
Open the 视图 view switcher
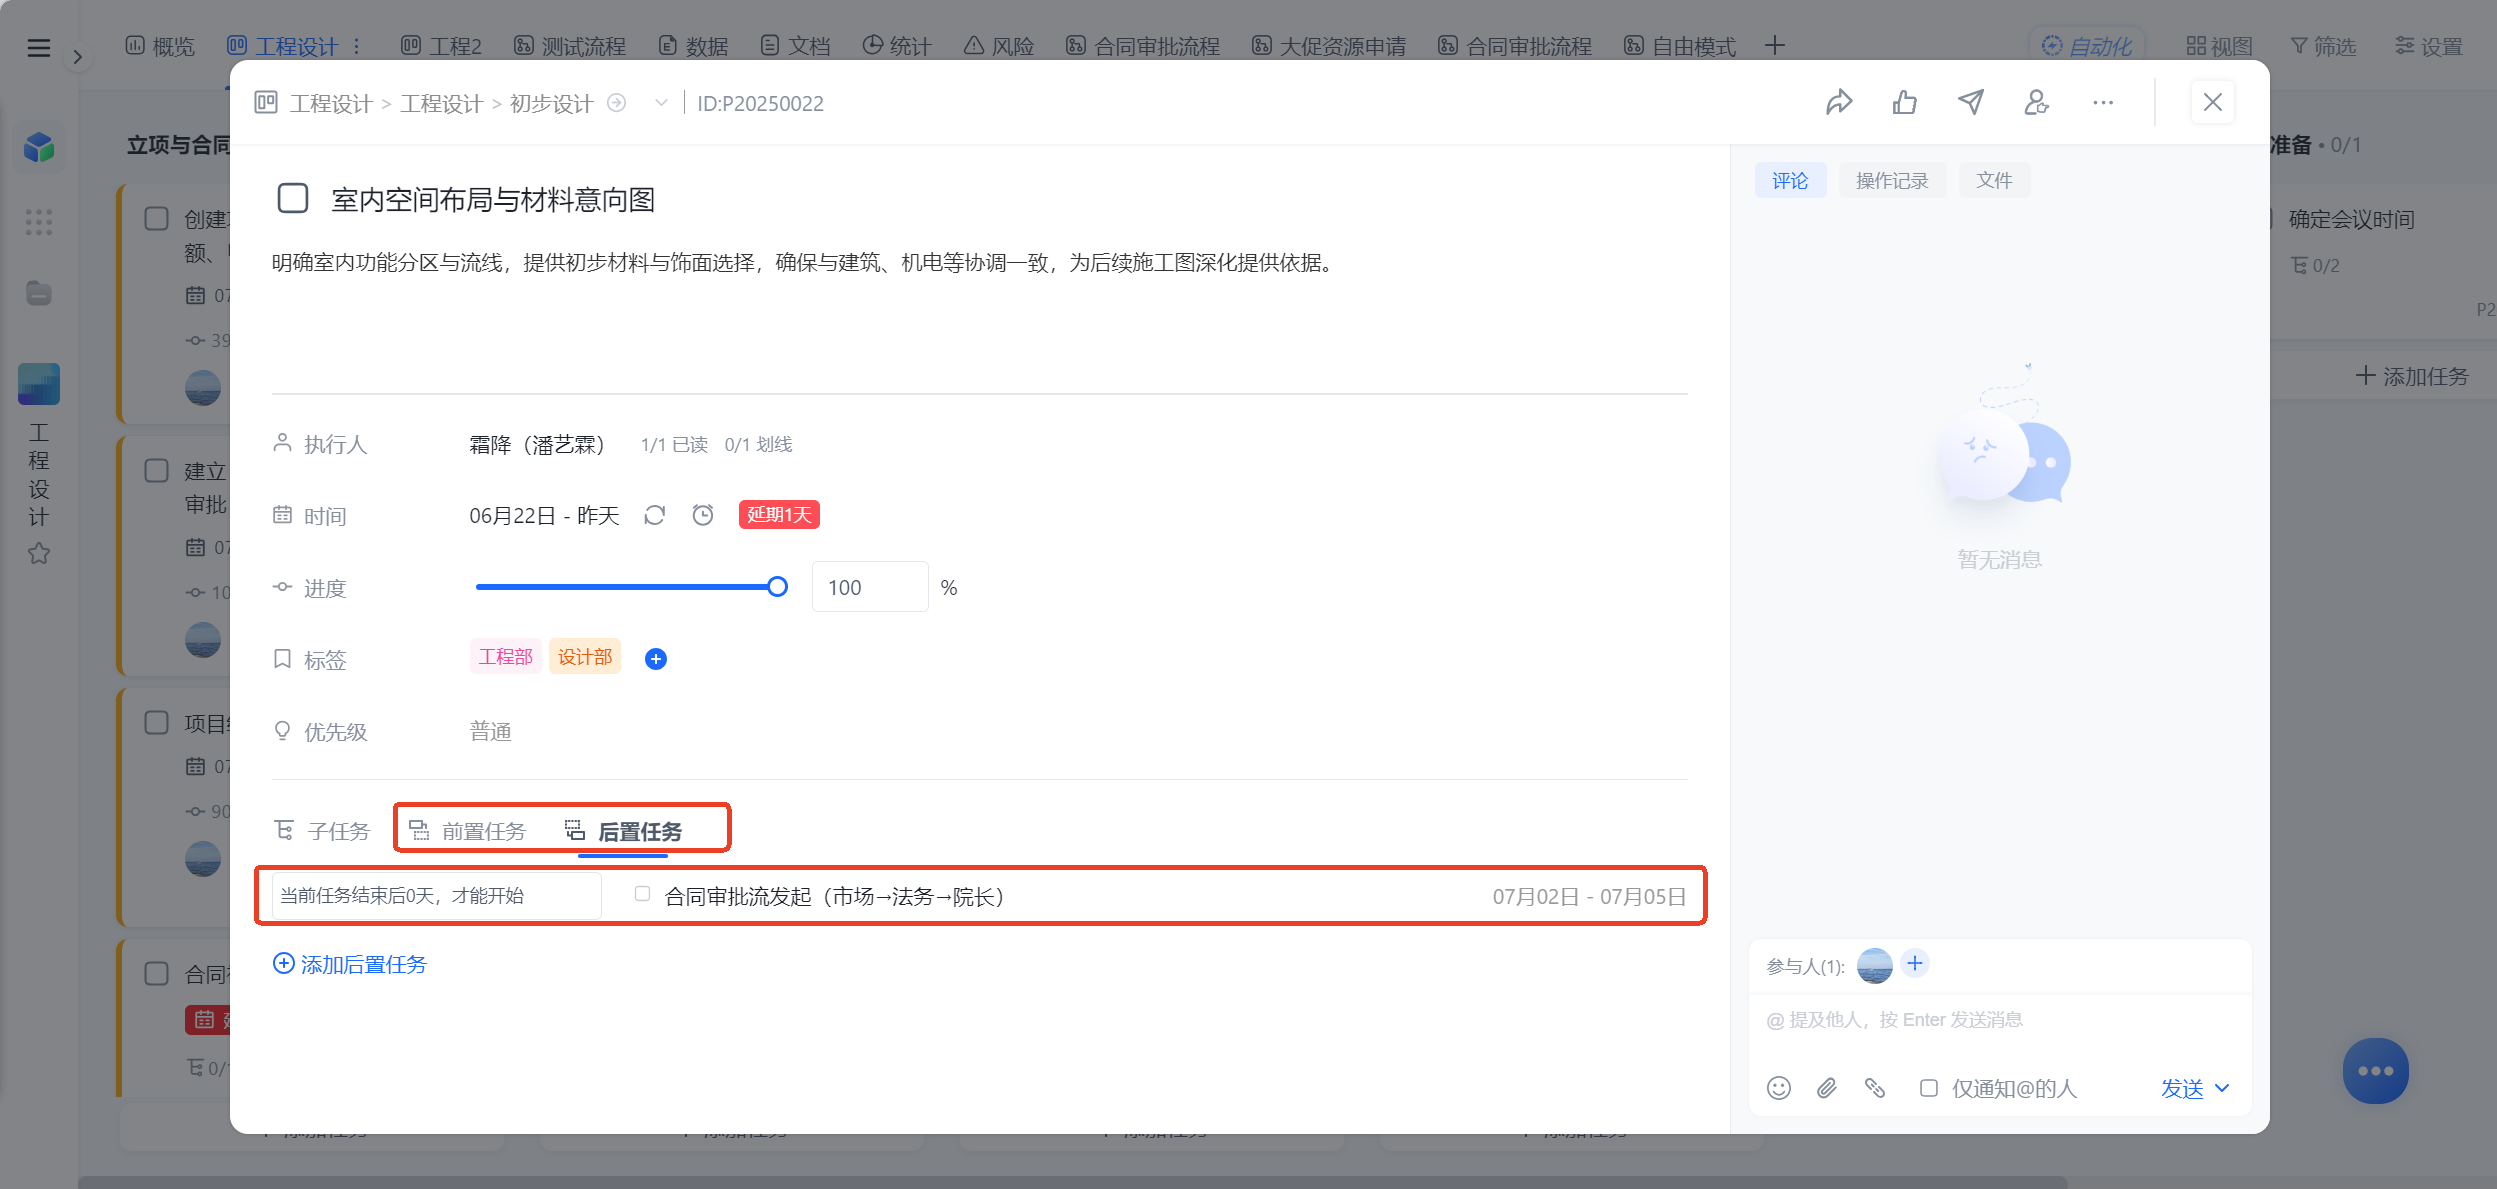tap(2219, 46)
